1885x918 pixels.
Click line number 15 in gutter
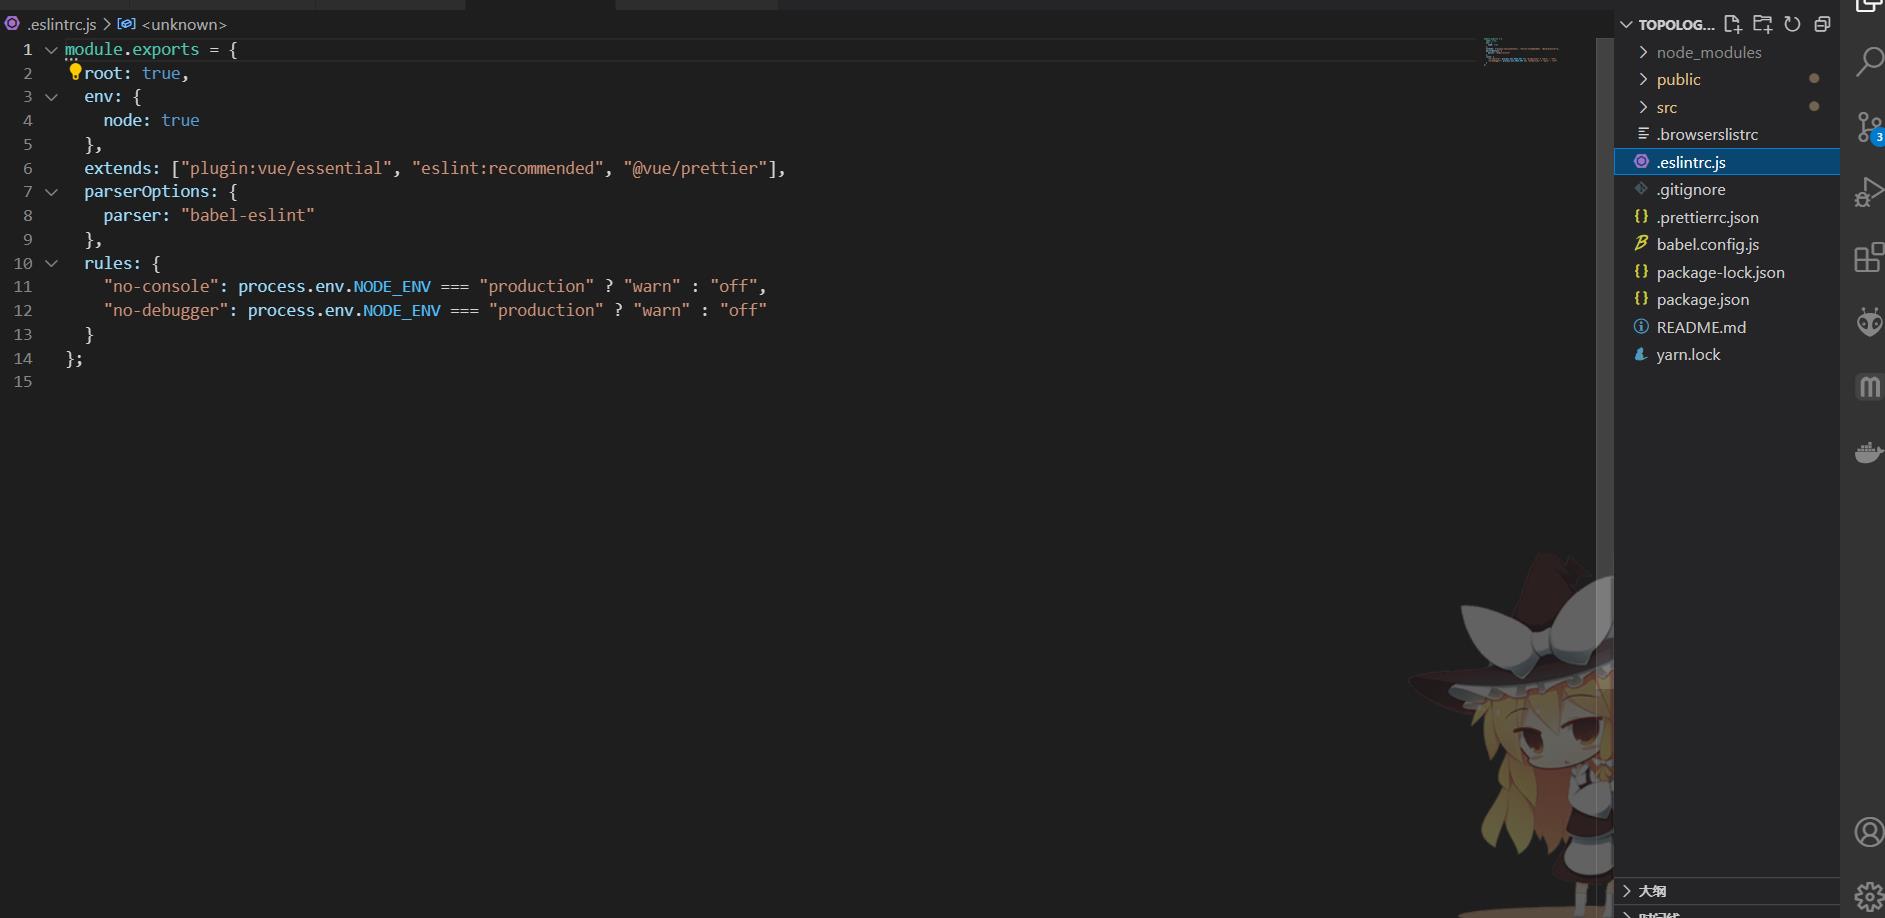(22, 381)
